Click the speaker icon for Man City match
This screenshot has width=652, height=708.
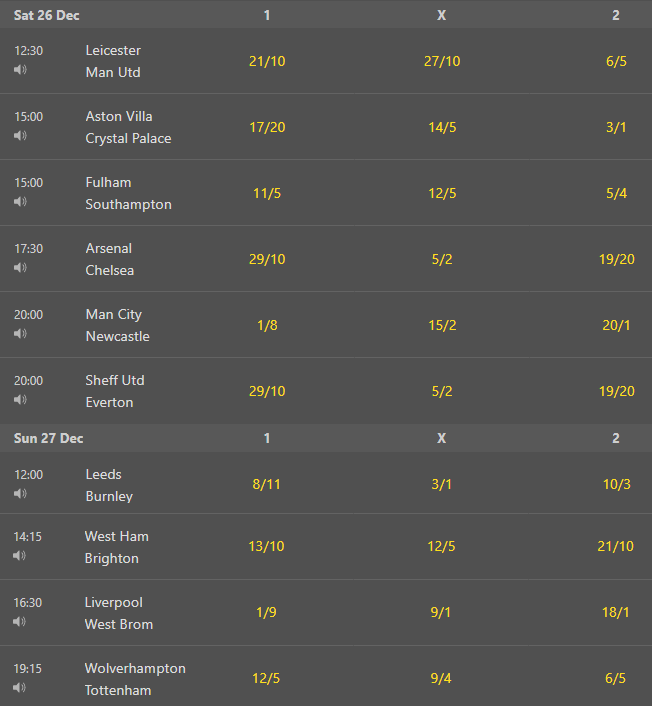20,333
